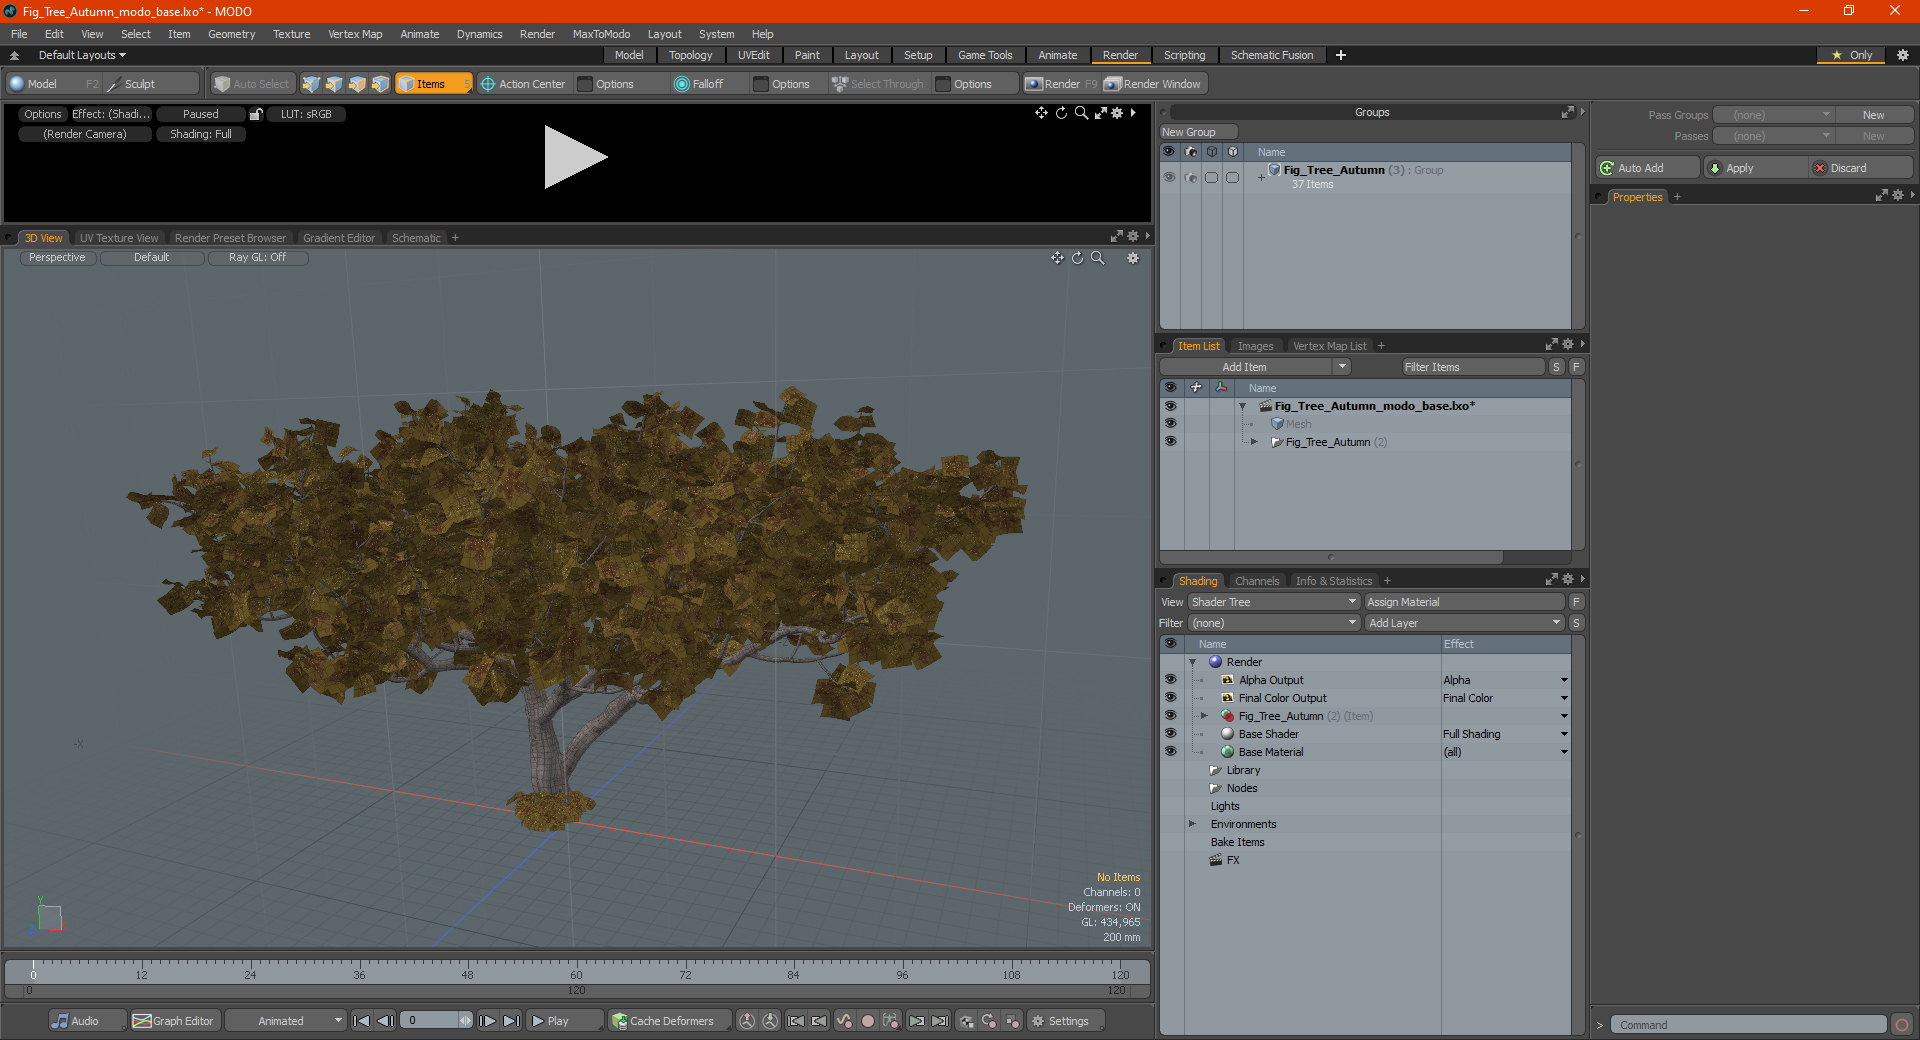
Task: Toggle visibility of Final Color Output
Action: 1170,698
